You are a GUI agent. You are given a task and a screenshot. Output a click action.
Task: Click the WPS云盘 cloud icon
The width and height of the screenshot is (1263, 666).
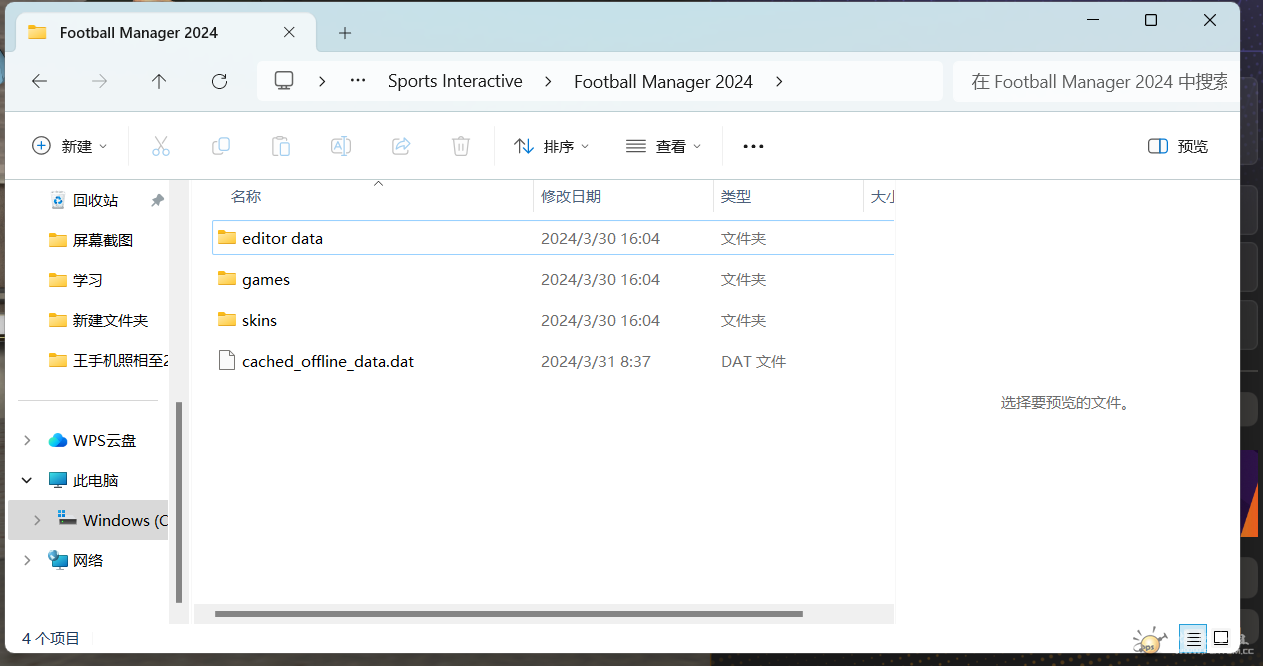pyautogui.click(x=58, y=440)
